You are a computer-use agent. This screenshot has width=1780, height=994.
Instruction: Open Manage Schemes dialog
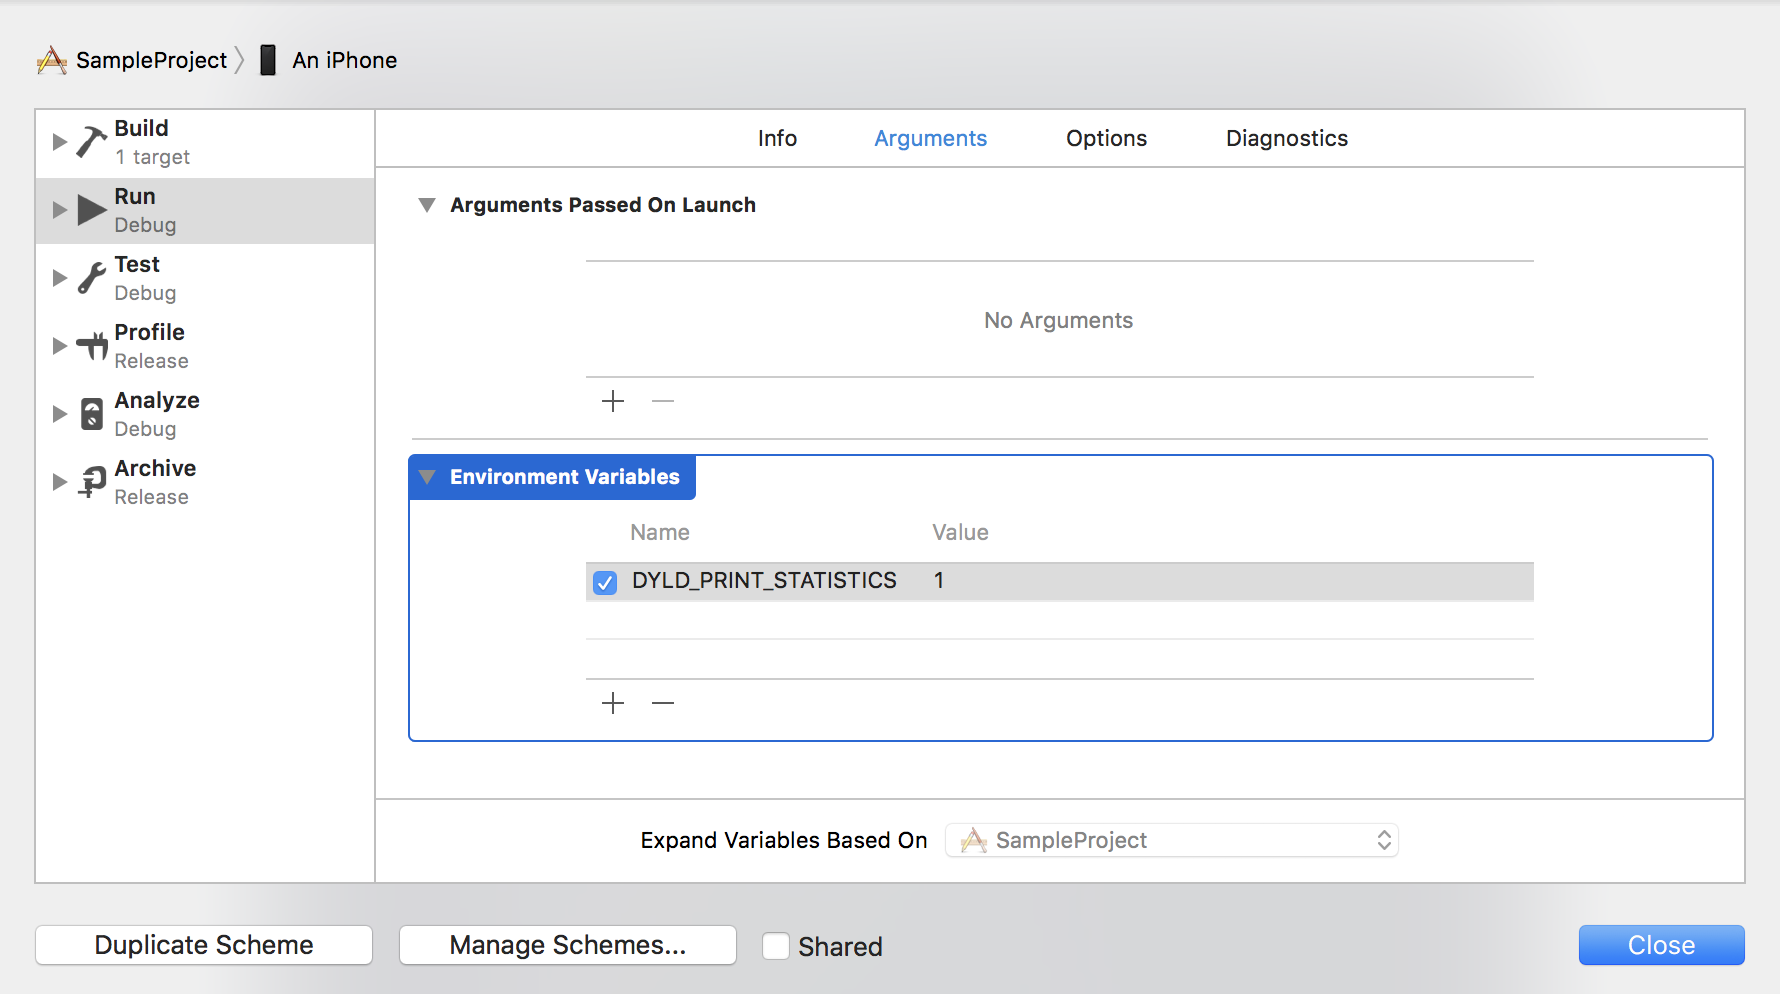(x=567, y=944)
